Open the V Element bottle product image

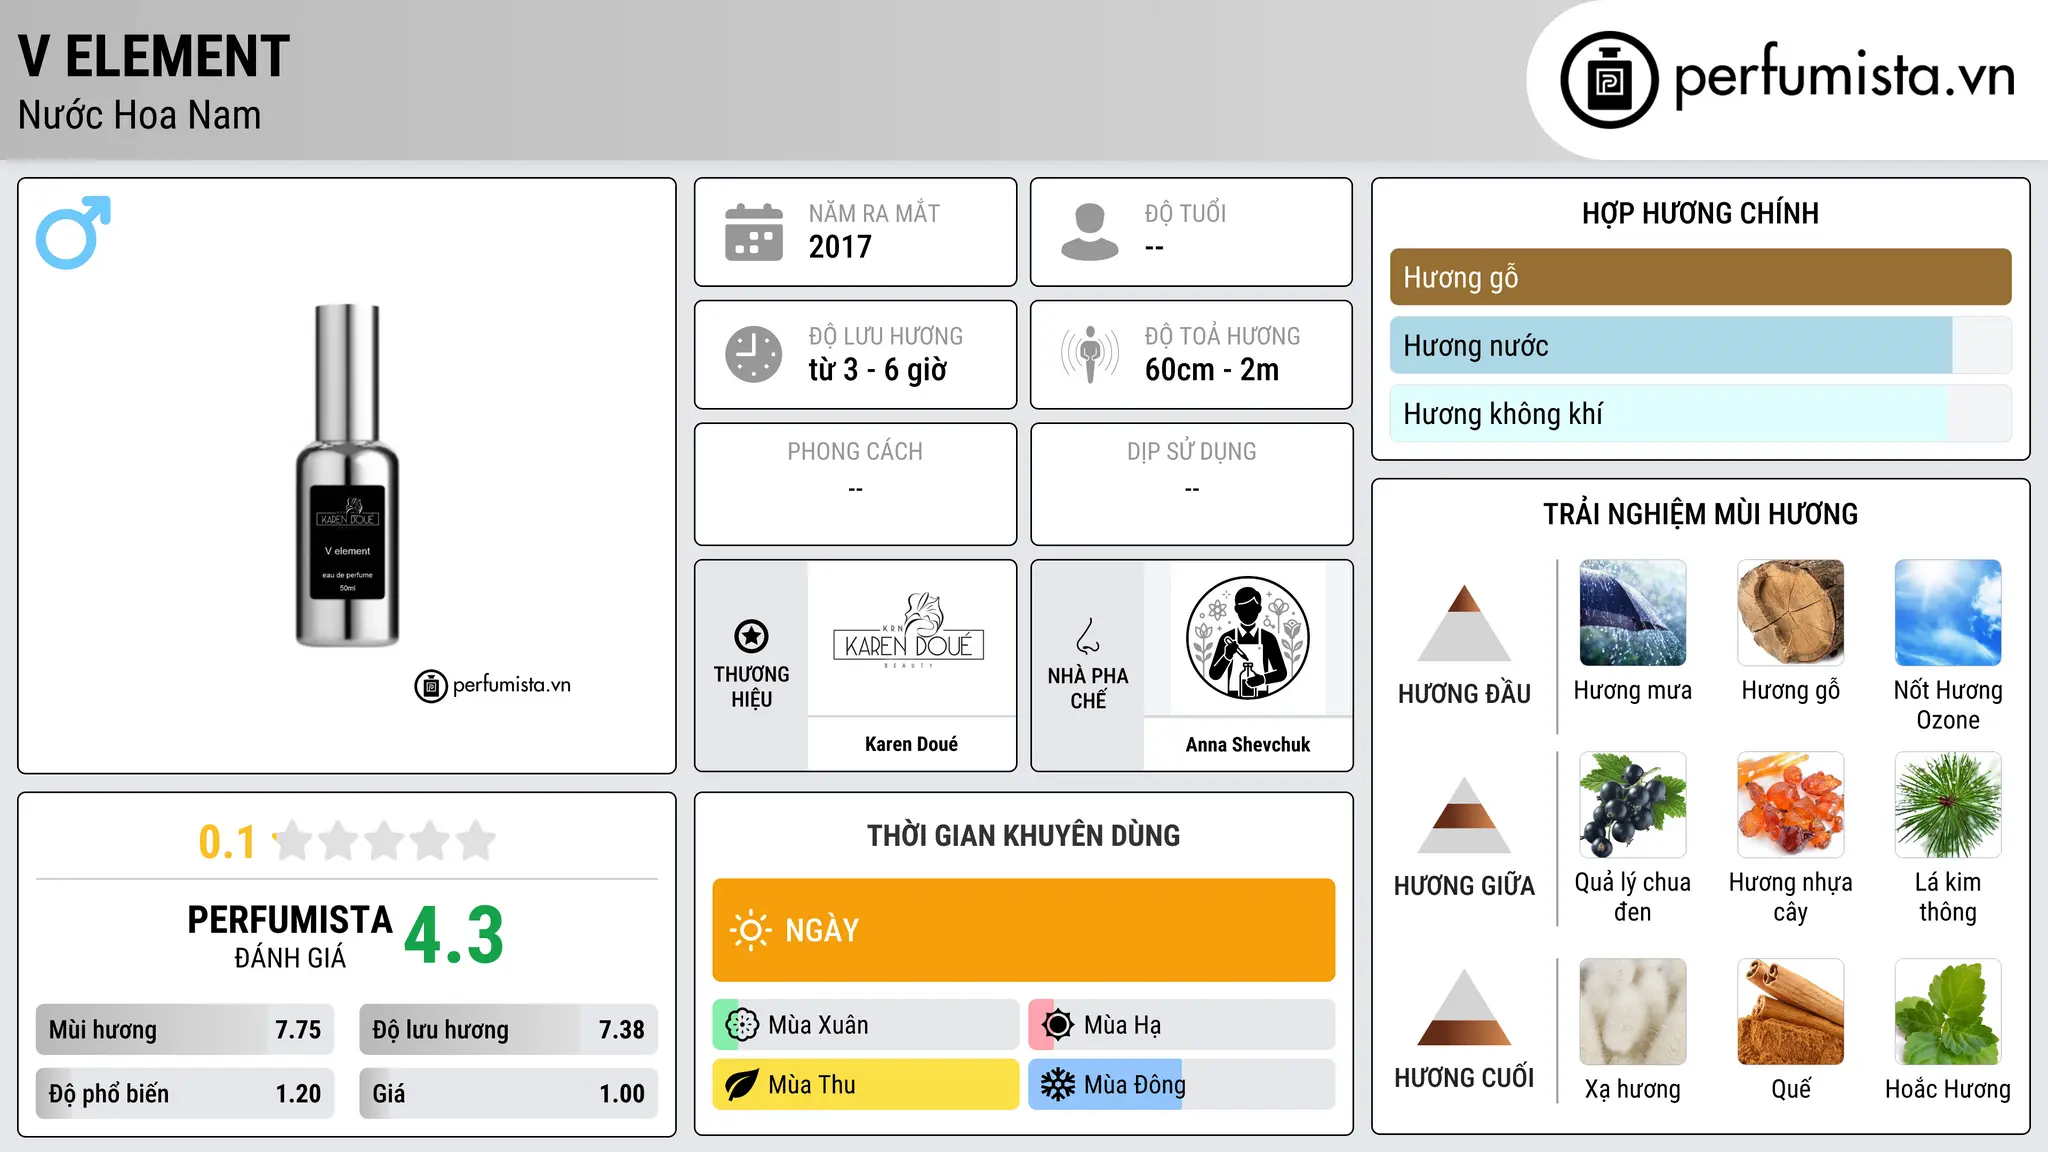347,476
